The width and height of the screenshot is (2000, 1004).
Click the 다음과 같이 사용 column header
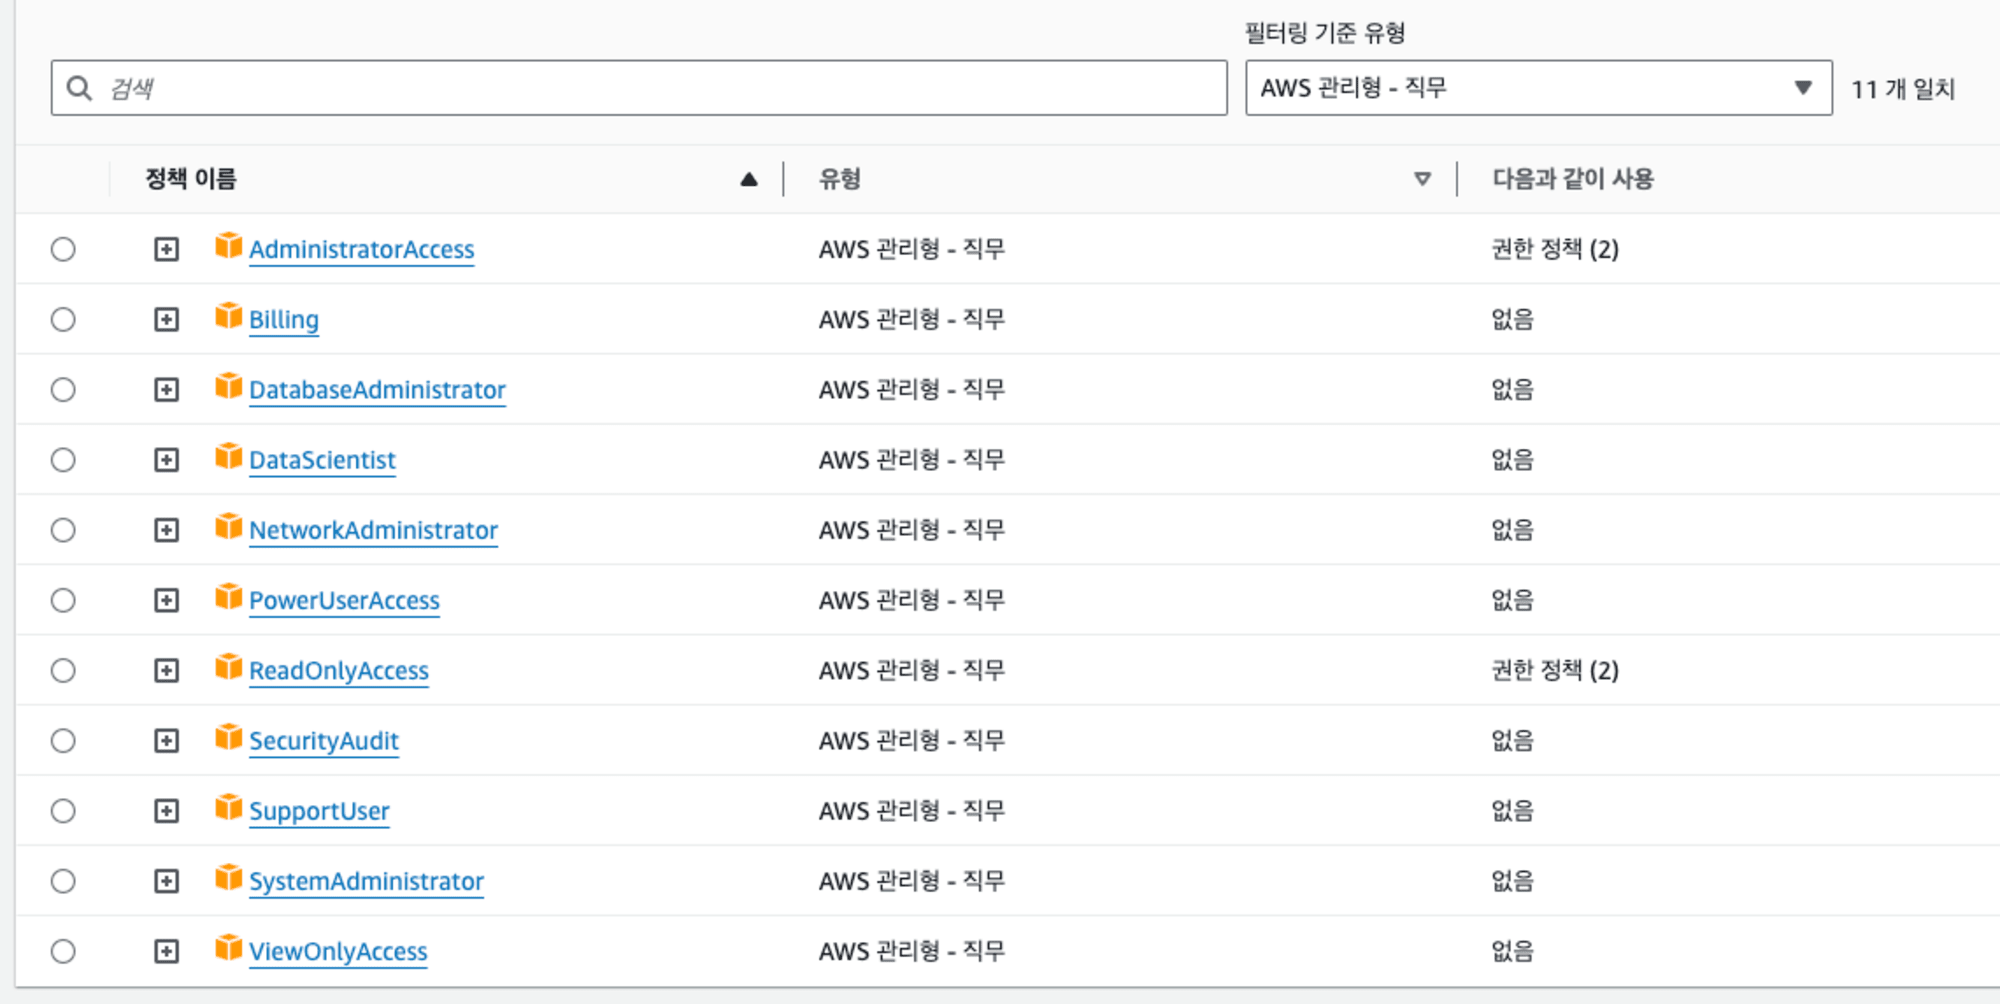(1573, 179)
